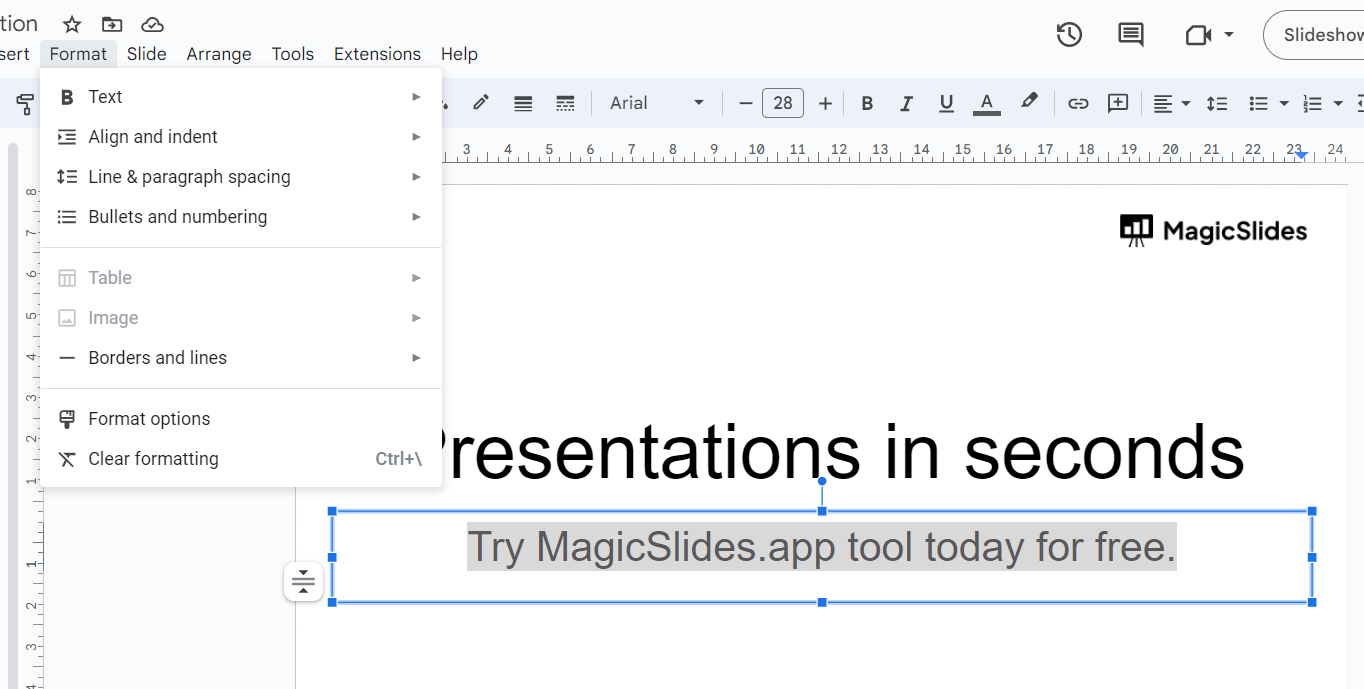This screenshot has width=1364, height=689.
Task: Expand numbered list options arrow
Action: (1338, 103)
